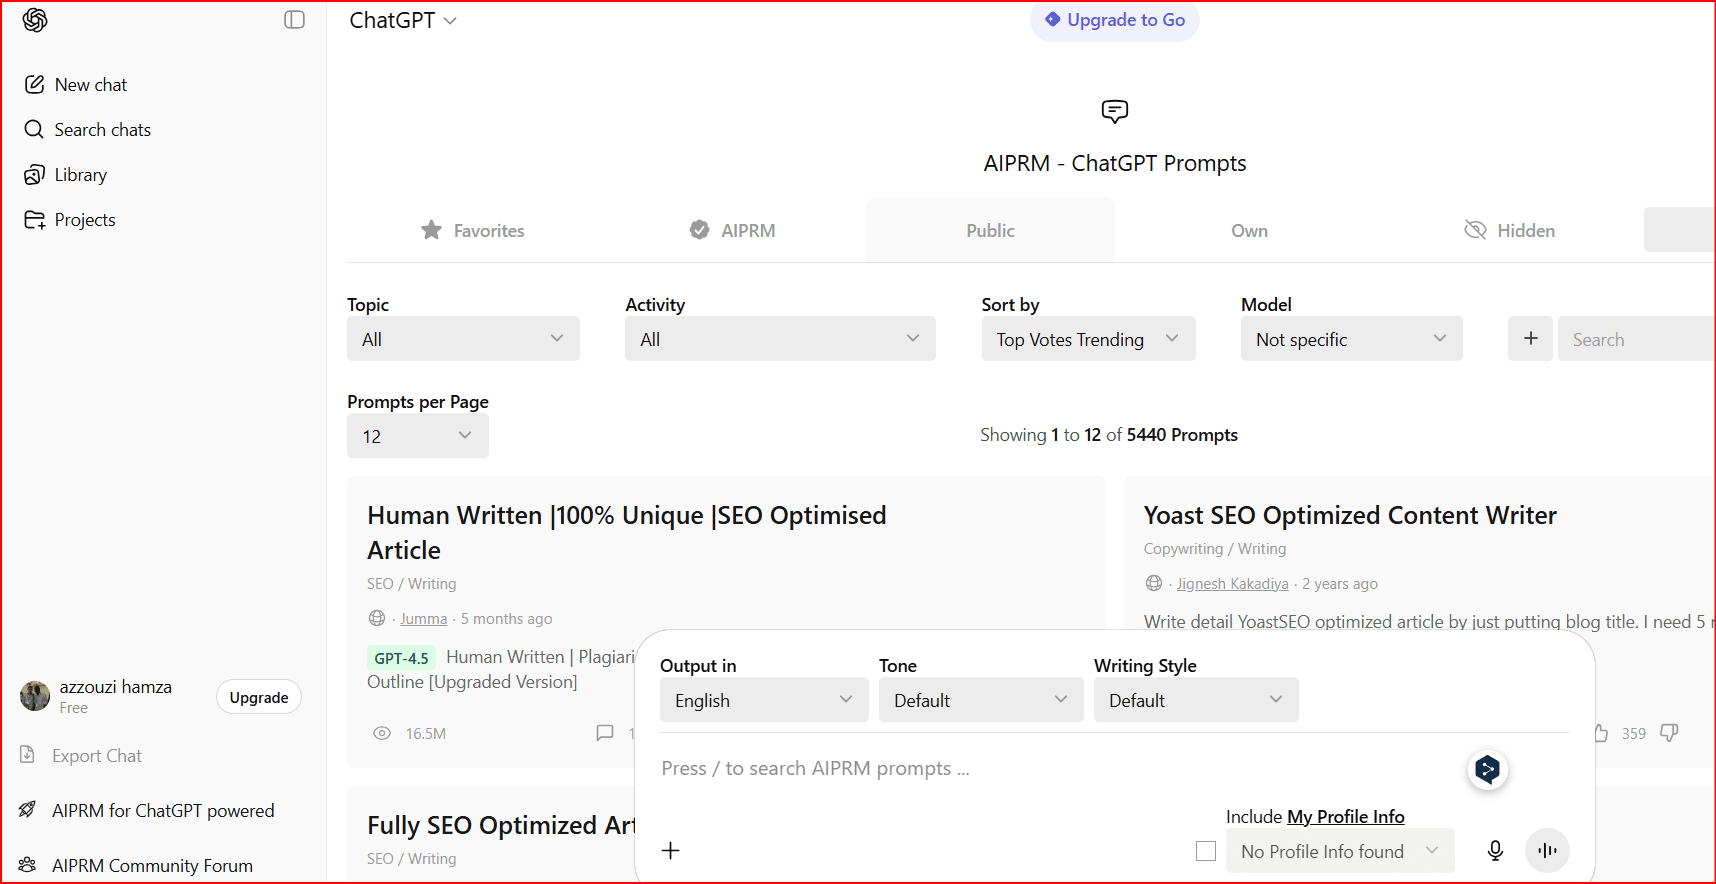Screen dimensions: 1716x884
Task: Enable the Include My Profile Info checkbox
Action: coord(1206,851)
